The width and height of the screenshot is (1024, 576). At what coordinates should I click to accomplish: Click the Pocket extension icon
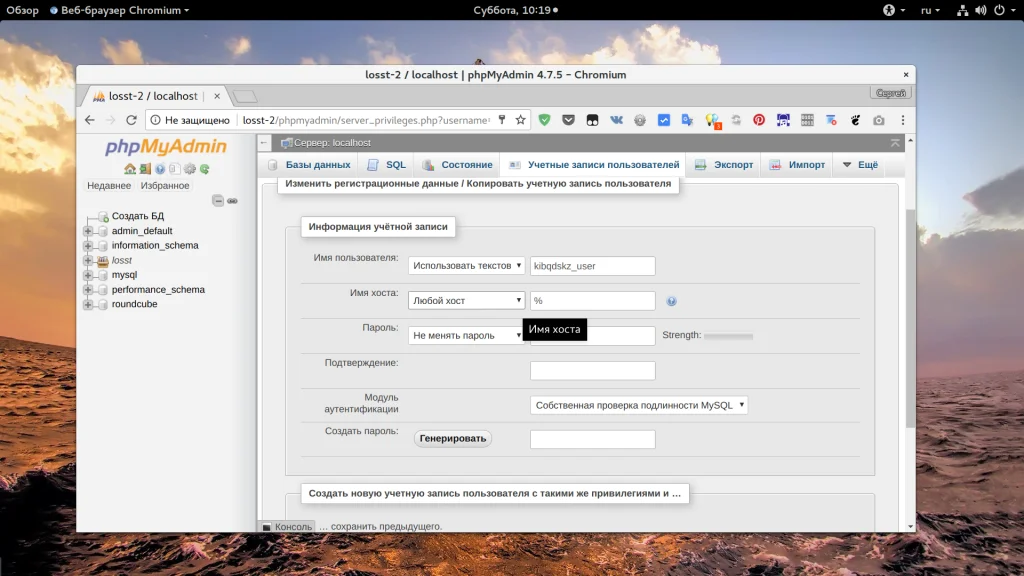(568, 120)
